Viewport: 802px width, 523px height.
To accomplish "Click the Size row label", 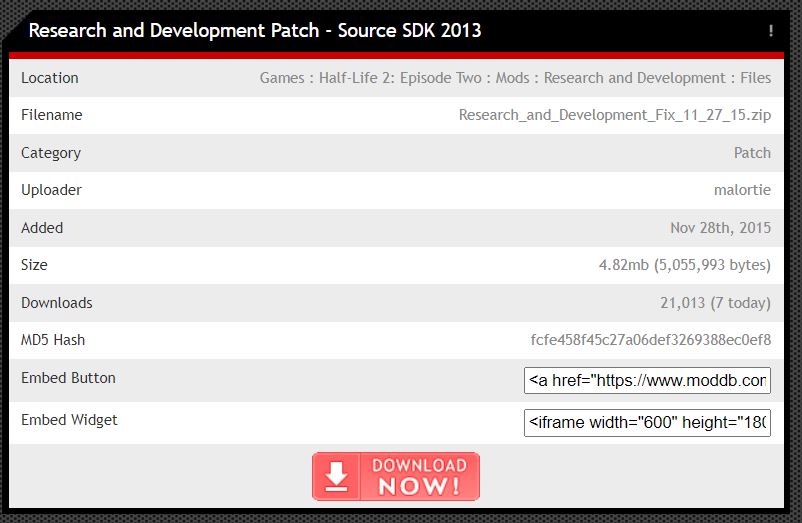I will coord(34,265).
